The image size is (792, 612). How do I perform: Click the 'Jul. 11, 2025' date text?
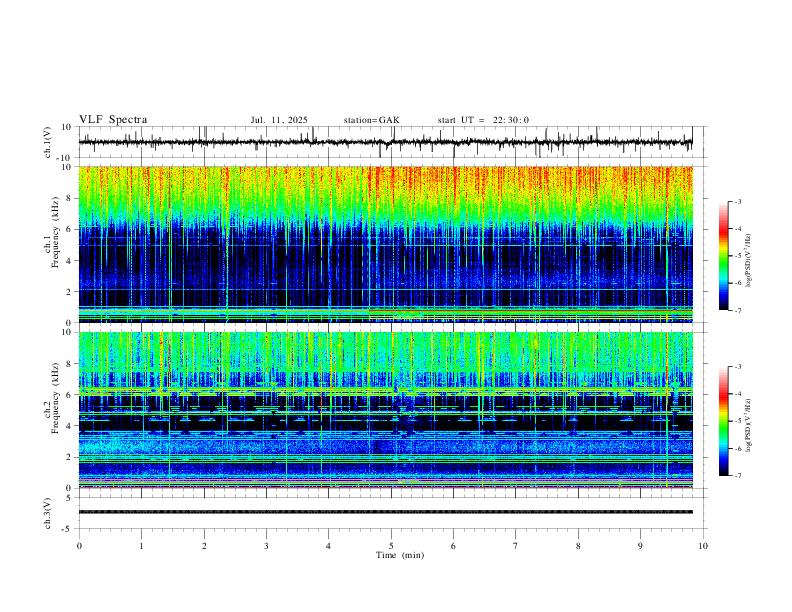pos(279,120)
